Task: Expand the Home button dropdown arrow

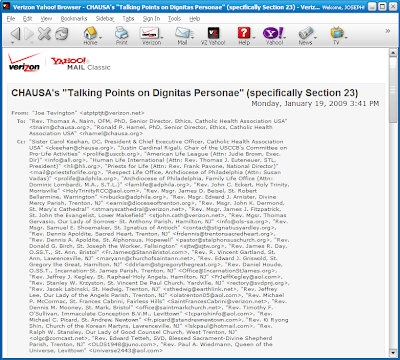Action: pos(100,37)
